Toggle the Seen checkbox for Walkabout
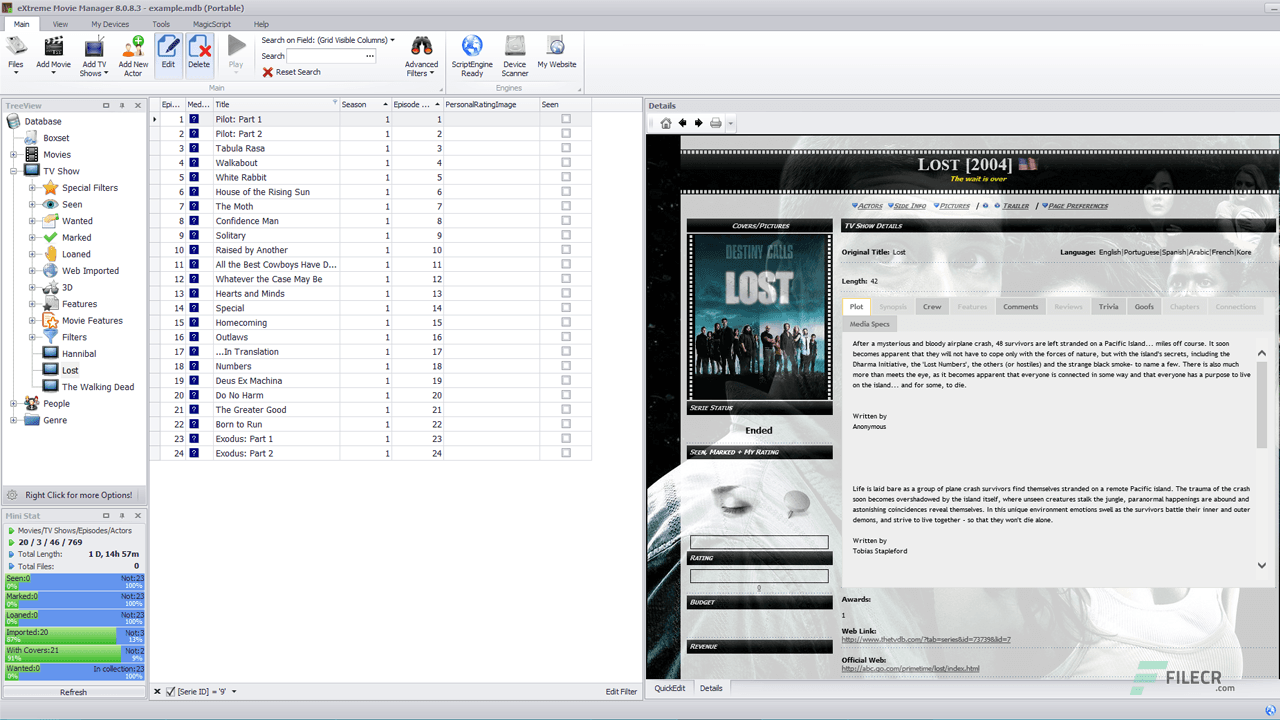This screenshot has height=720, width=1280. [564, 162]
